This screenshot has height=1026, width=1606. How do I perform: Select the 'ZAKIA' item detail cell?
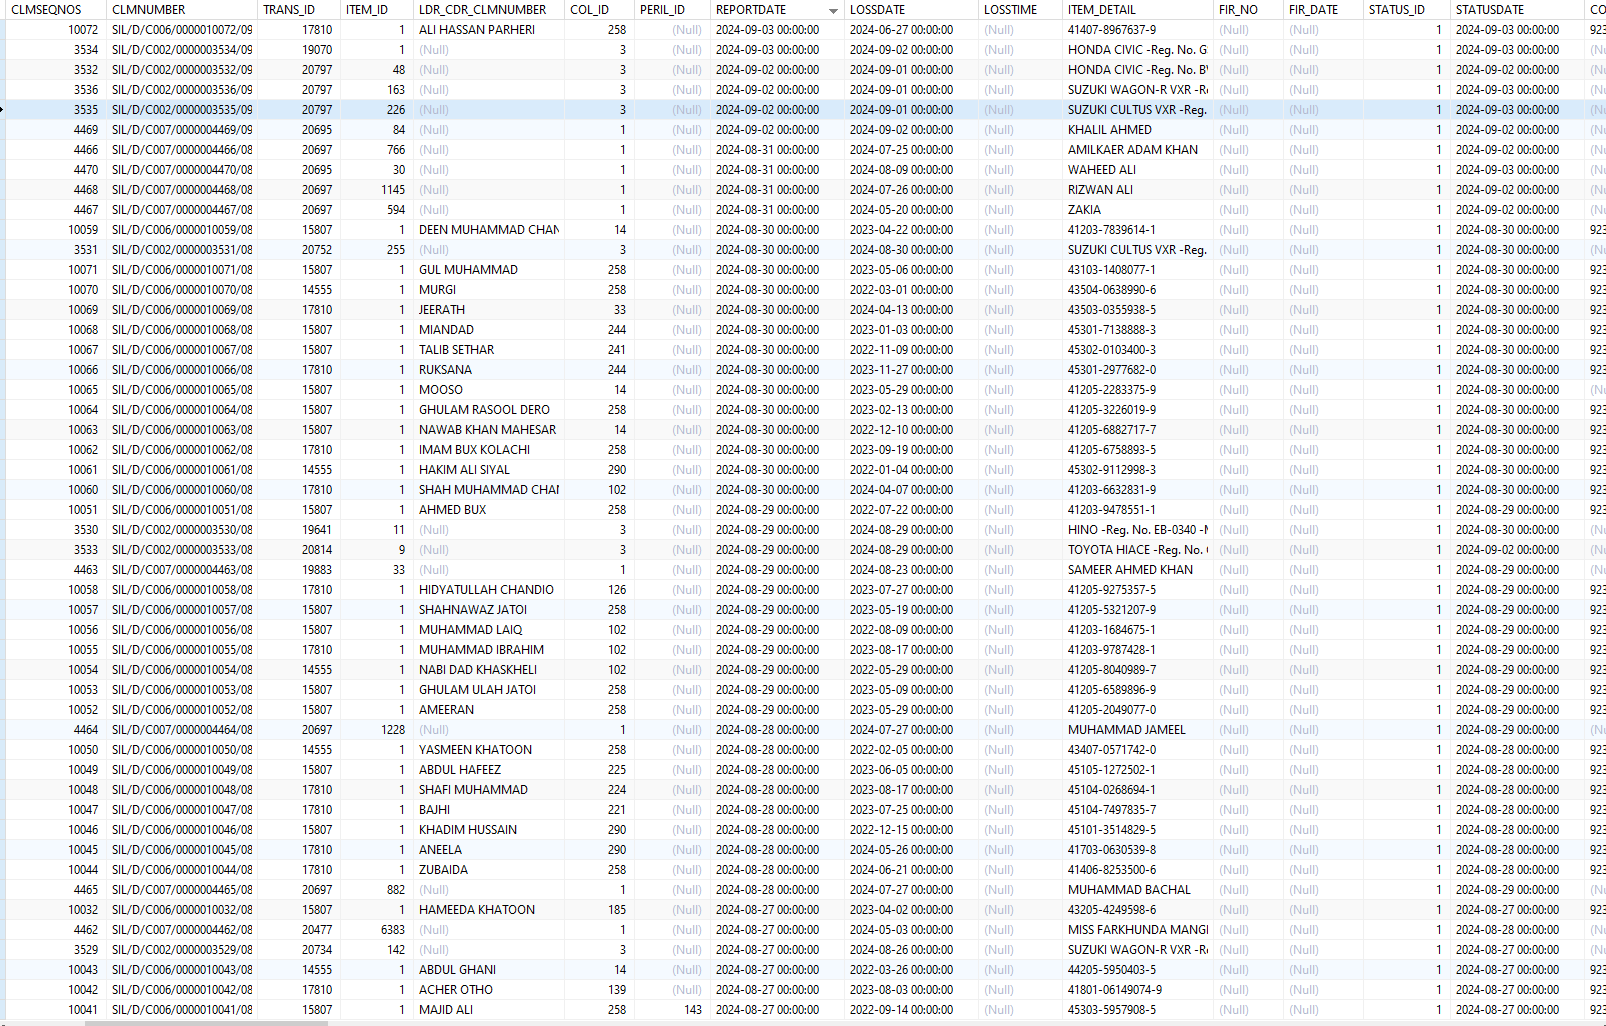click(1137, 210)
